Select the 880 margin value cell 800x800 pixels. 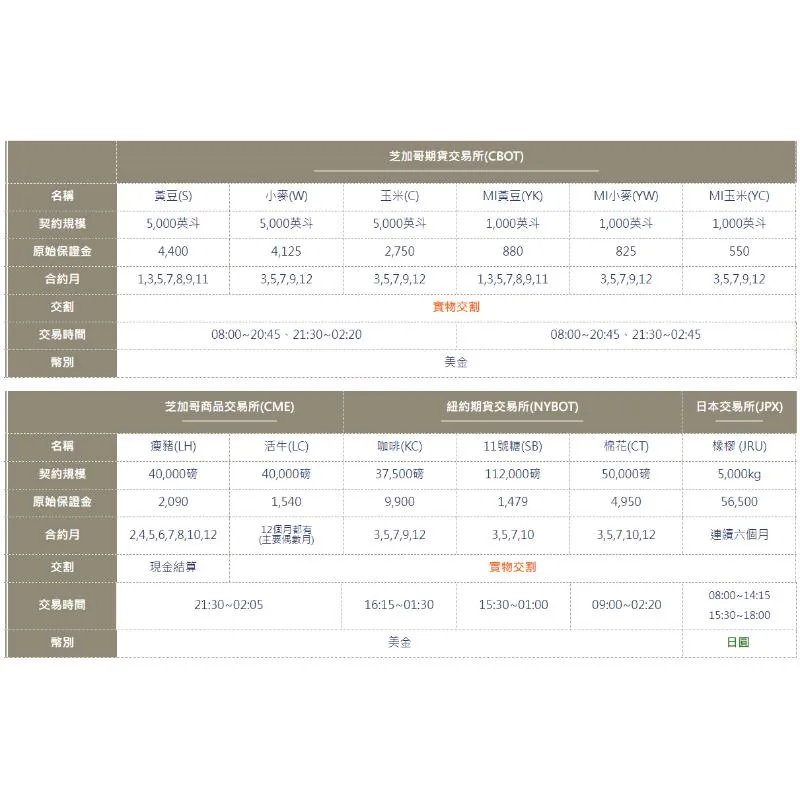[512, 251]
